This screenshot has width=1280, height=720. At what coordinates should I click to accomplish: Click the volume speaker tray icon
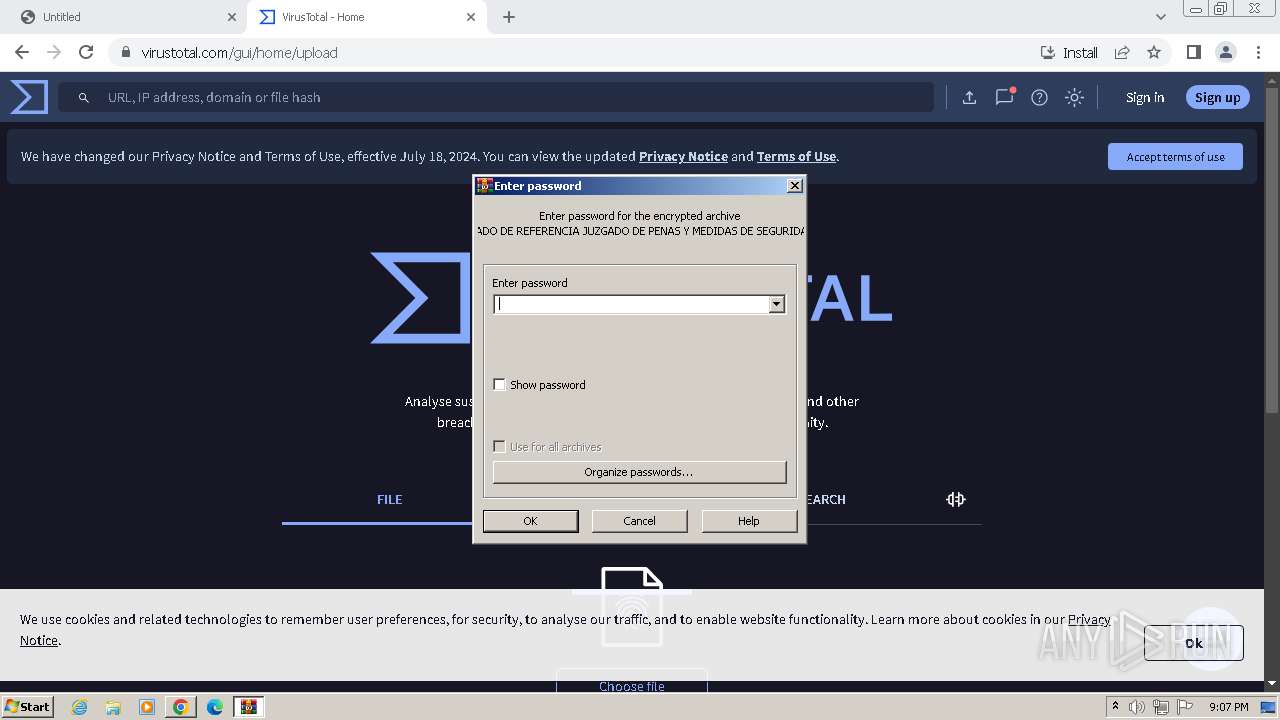[x=1137, y=707]
